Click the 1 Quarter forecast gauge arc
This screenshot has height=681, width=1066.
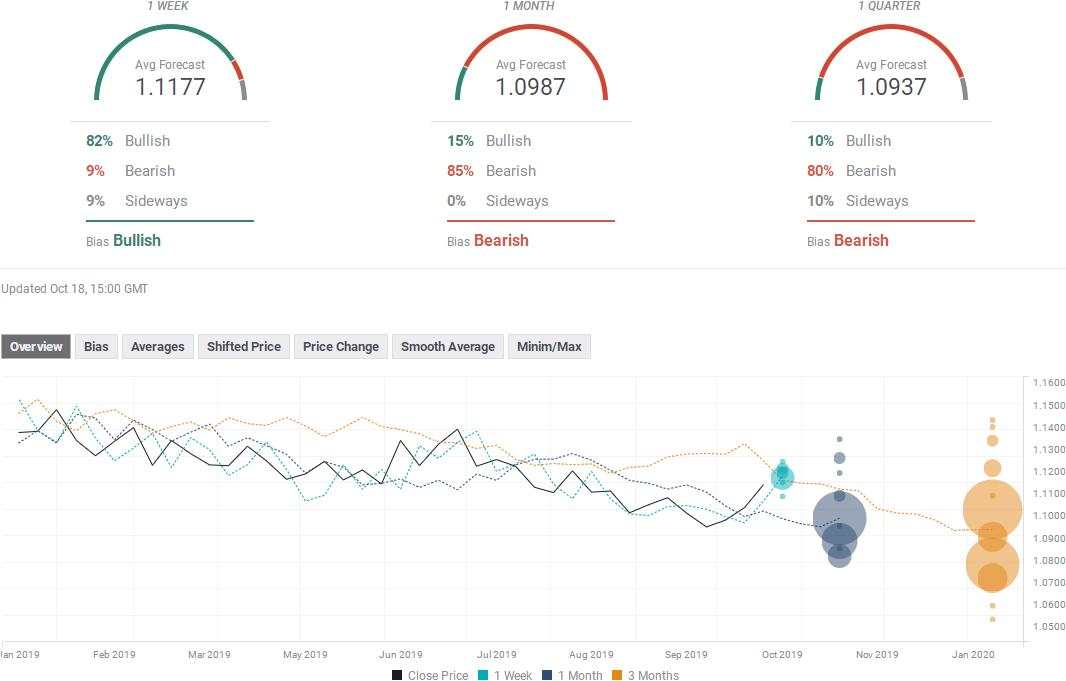[891, 30]
